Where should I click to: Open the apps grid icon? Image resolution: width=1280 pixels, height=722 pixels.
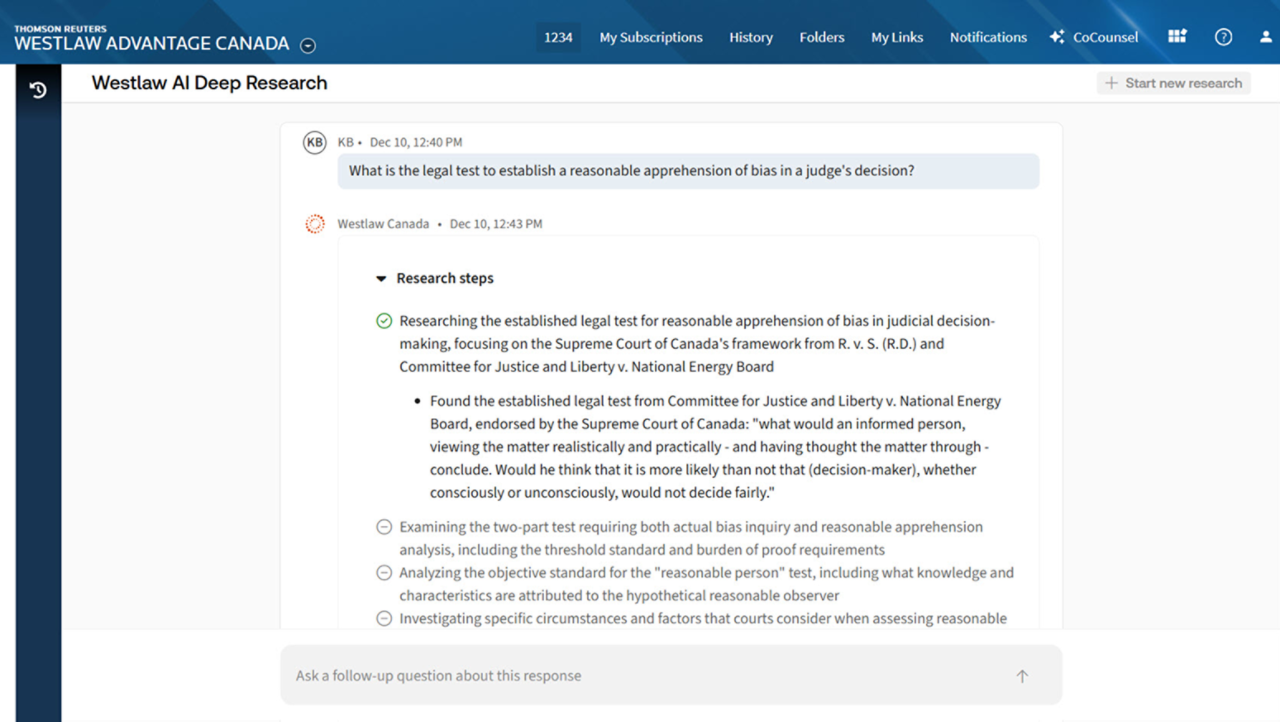point(1177,37)
